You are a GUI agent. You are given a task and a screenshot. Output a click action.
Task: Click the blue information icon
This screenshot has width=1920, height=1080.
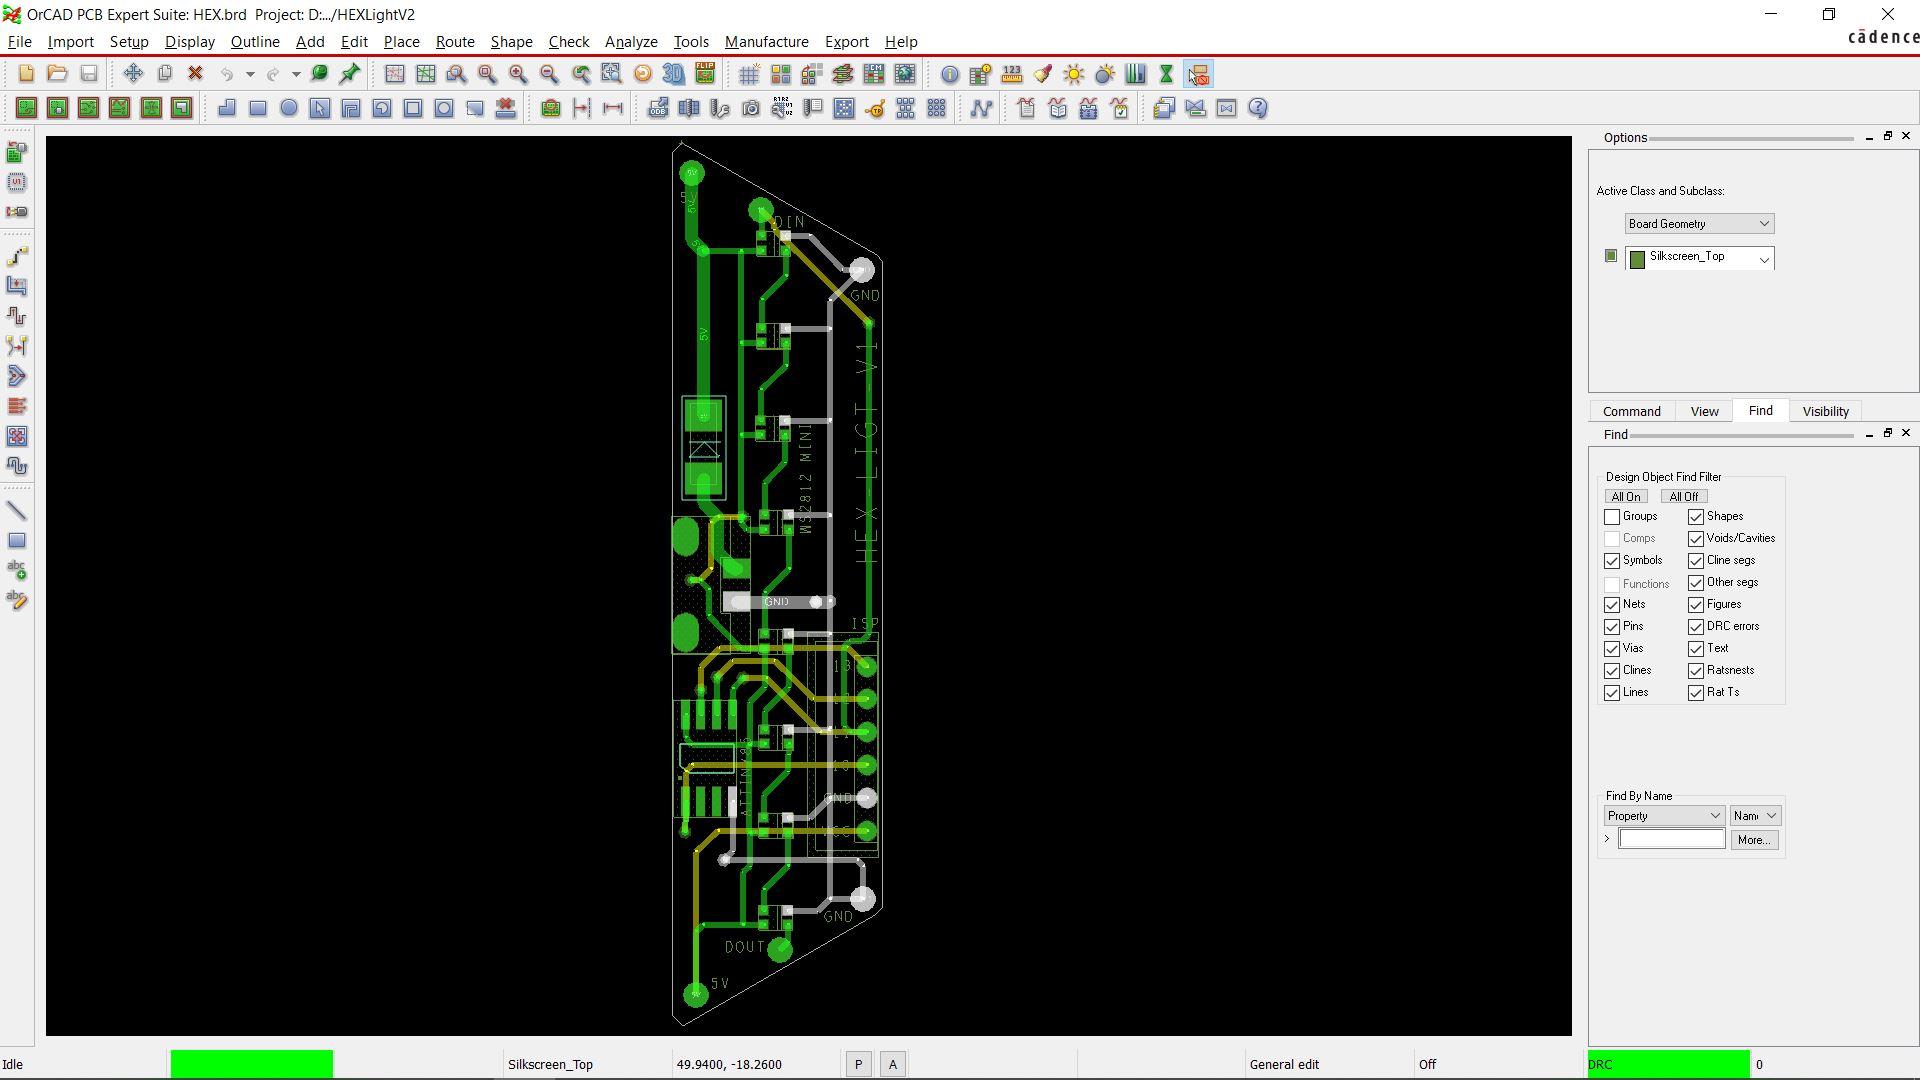click(950, 74)
